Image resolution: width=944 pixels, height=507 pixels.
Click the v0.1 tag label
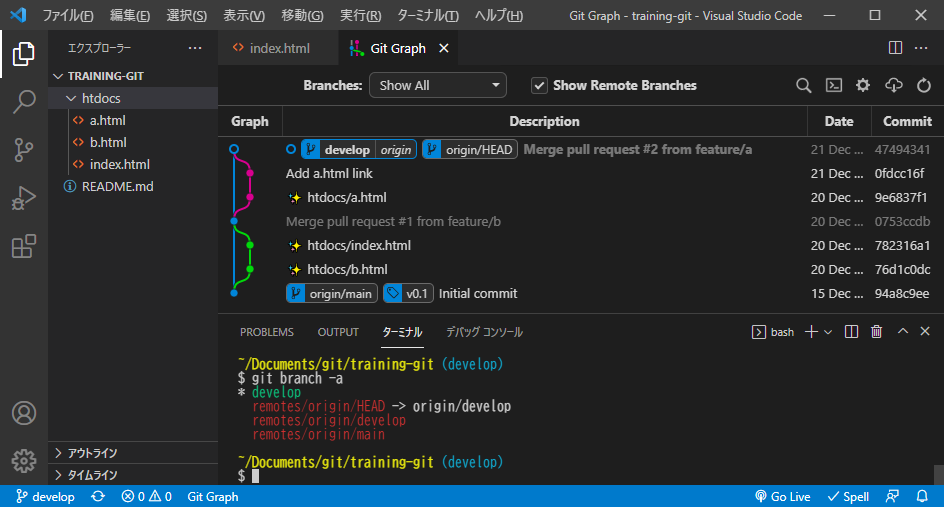click(408, 293)
